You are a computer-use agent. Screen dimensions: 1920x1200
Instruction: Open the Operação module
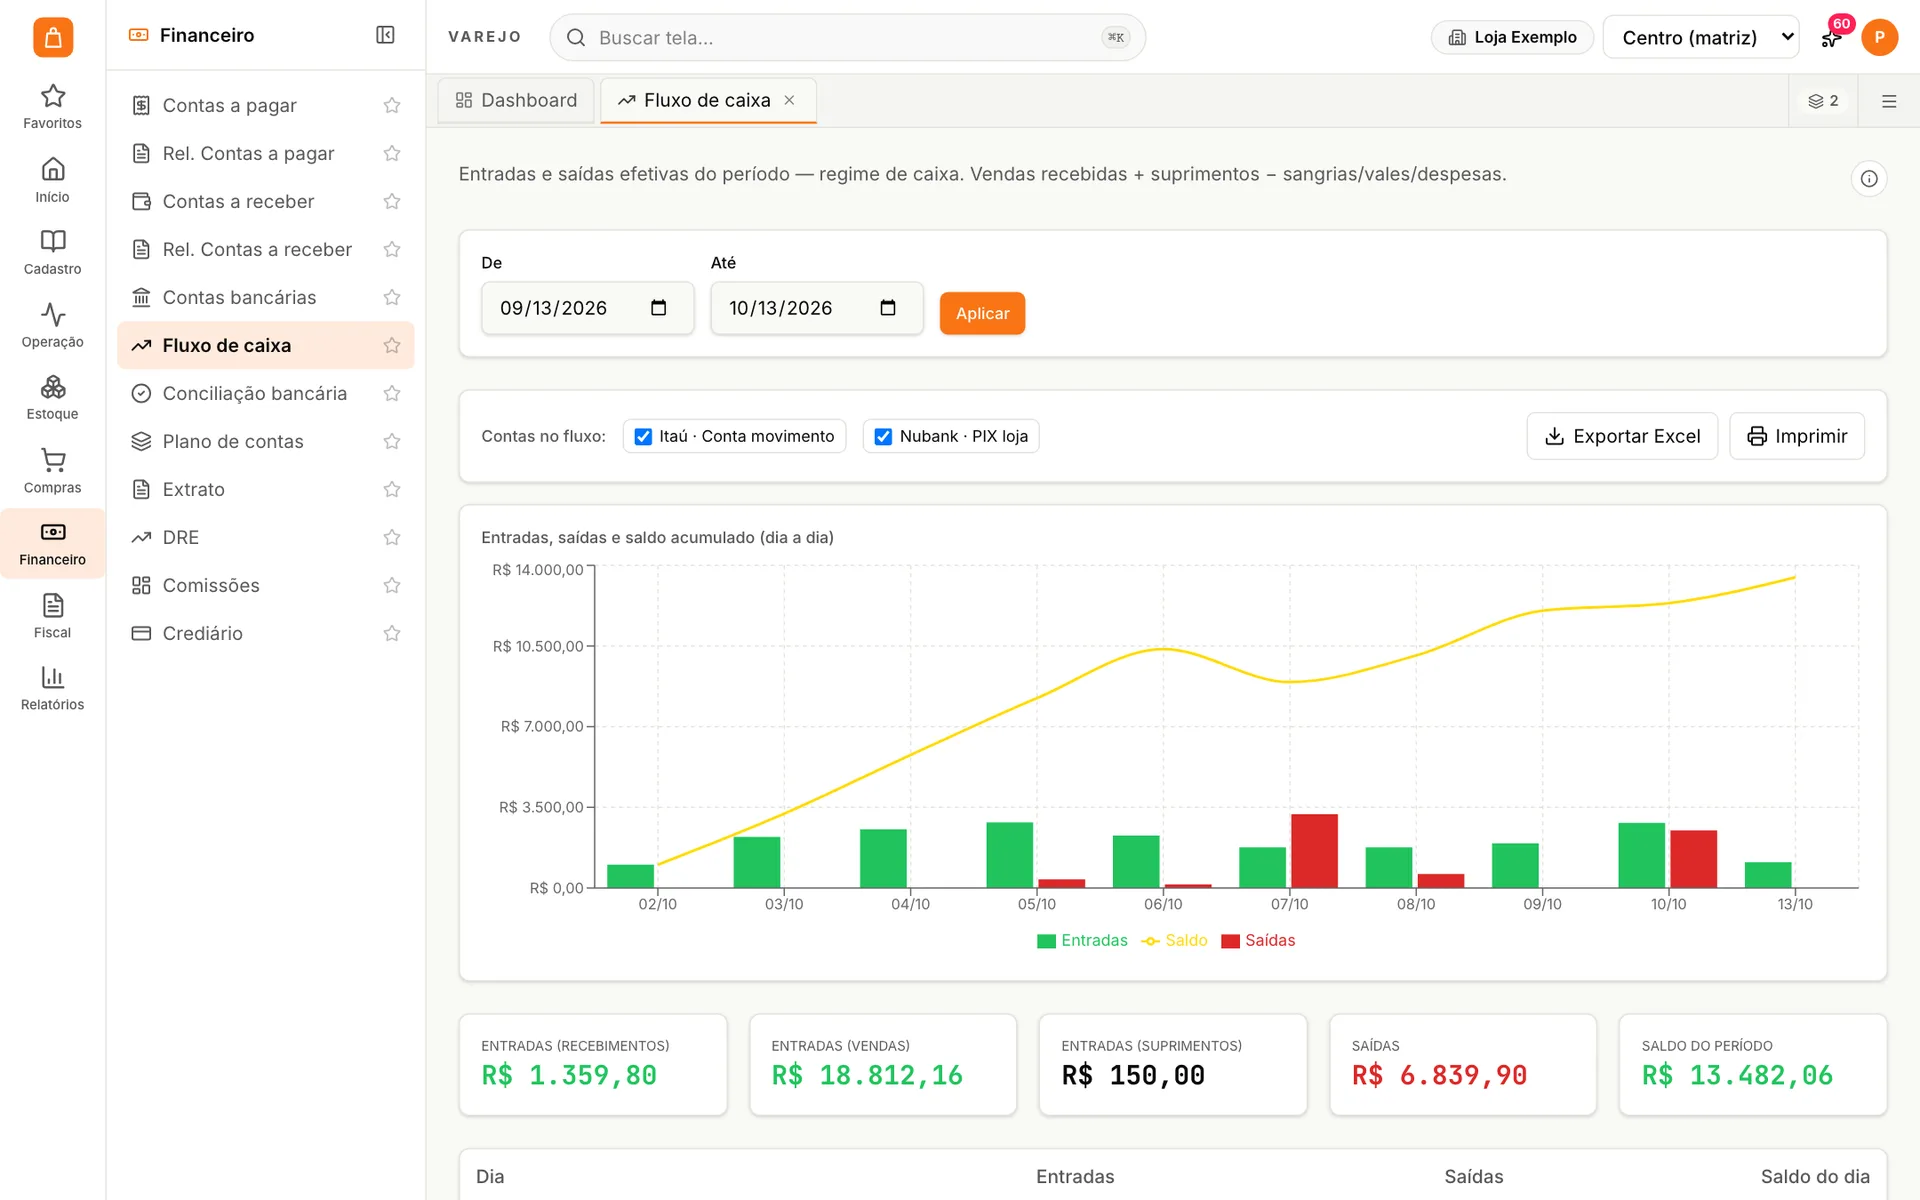(52, 326)
